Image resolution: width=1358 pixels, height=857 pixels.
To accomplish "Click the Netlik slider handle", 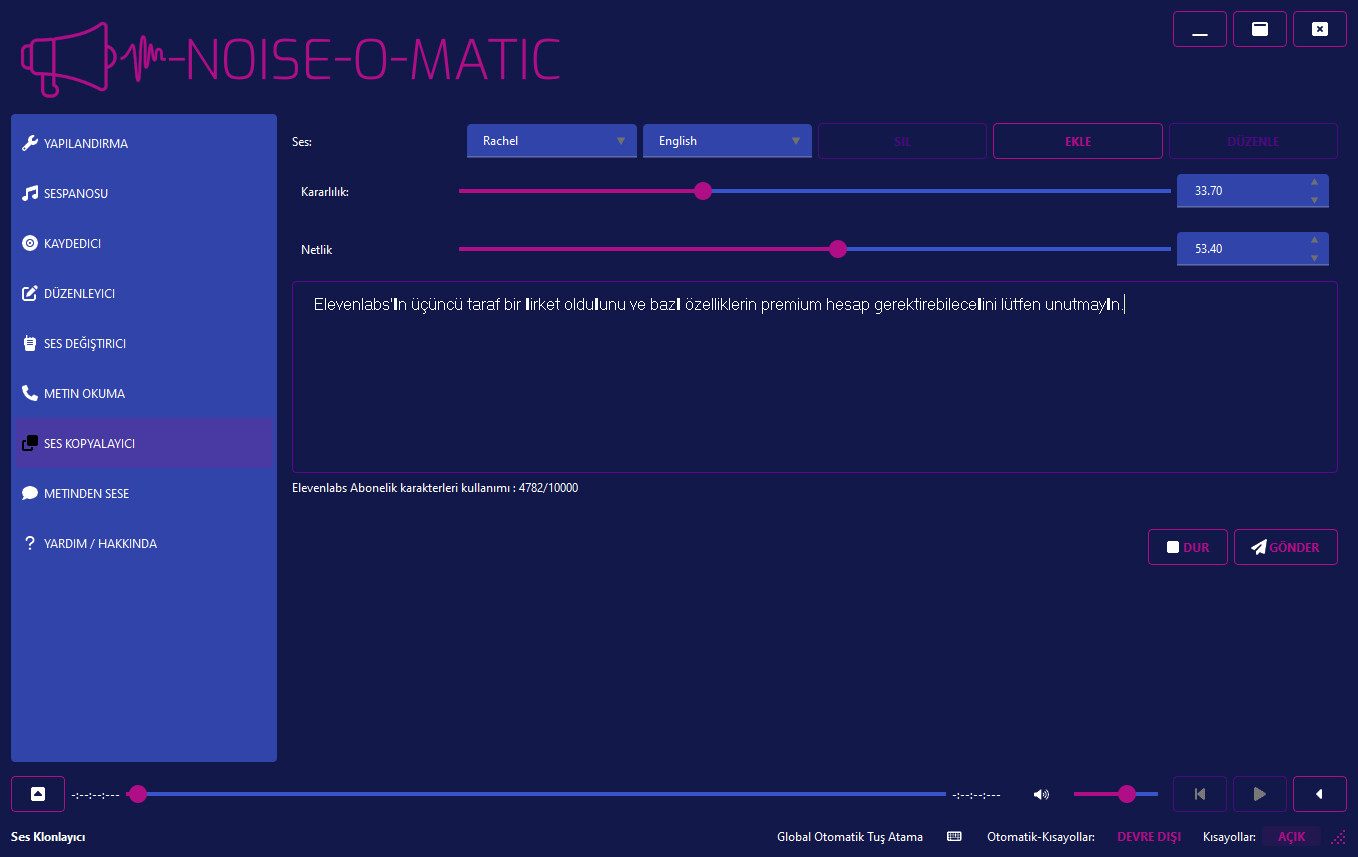I will click(838, 249).
